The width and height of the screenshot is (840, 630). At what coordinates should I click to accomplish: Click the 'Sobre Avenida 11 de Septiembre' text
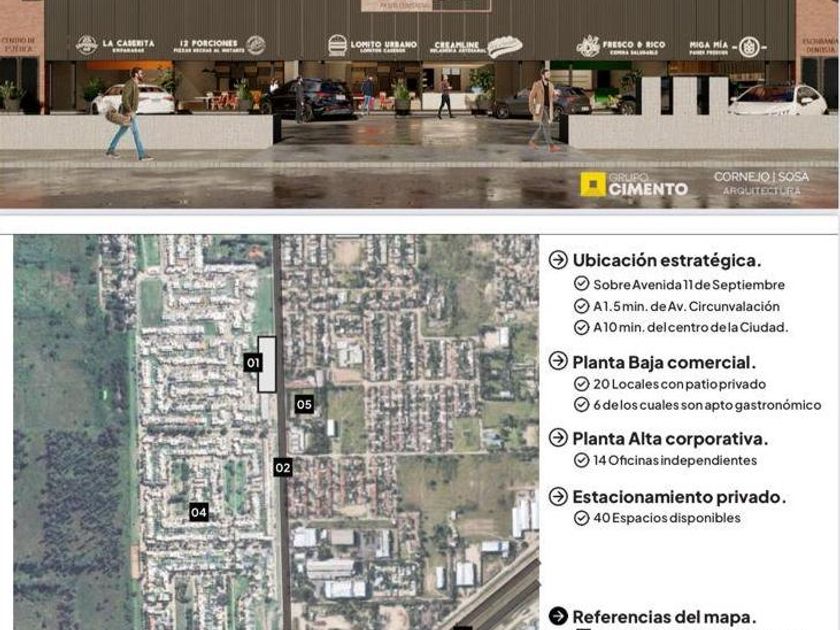click(689, 284)
